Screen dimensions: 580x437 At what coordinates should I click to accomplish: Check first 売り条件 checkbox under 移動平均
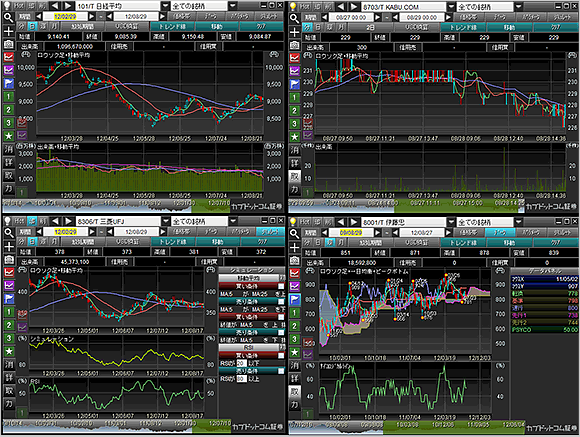[x=281, y=302]
